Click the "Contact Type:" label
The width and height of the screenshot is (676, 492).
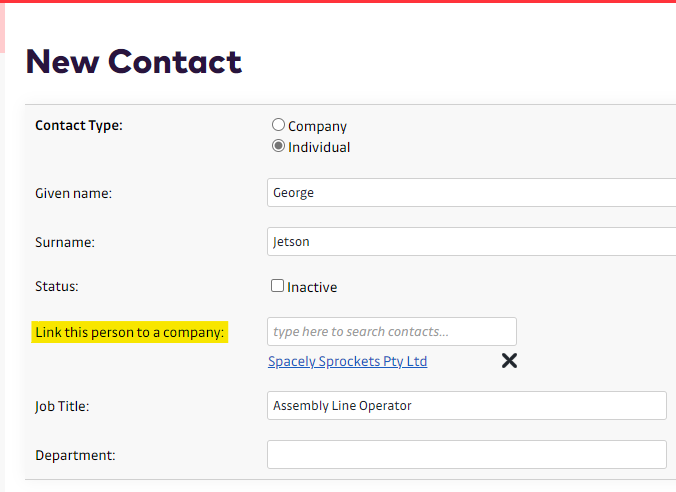click(79, 125)
